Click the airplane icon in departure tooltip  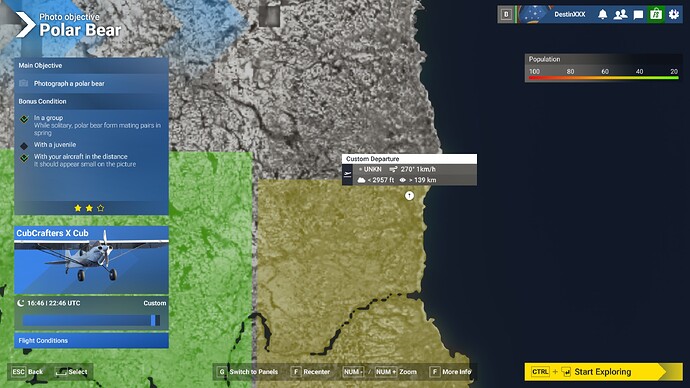pyautogui.click(x=347, y=175)
